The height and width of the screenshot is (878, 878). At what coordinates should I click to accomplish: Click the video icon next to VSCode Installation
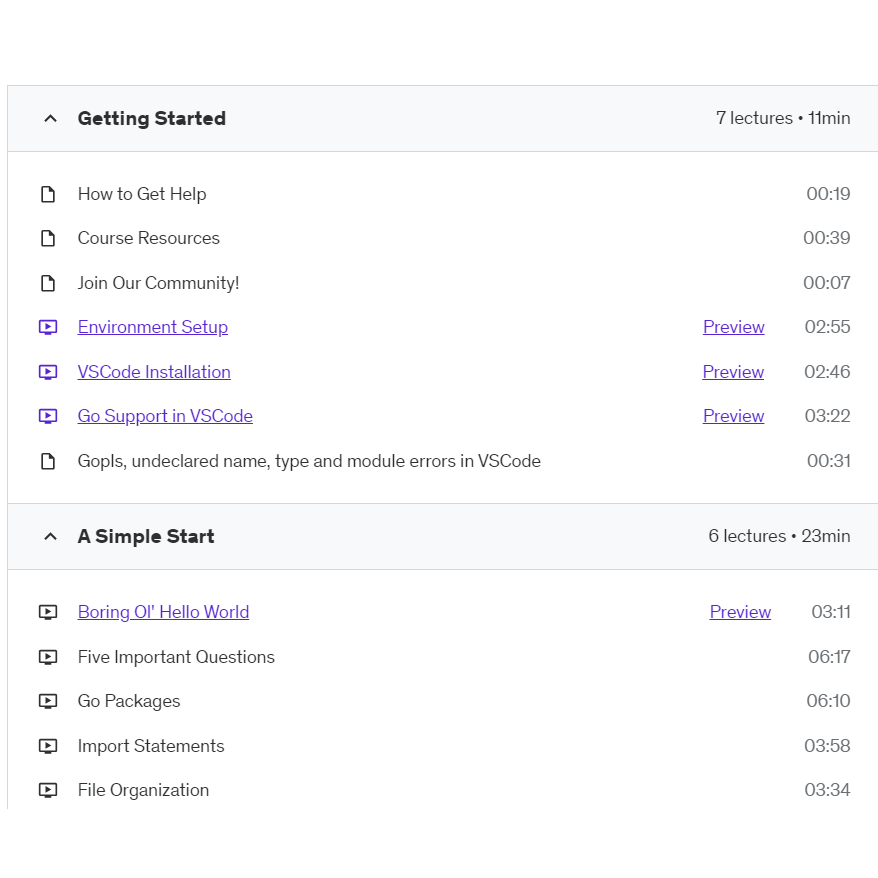pyautogui.click(x=48, y=372)
